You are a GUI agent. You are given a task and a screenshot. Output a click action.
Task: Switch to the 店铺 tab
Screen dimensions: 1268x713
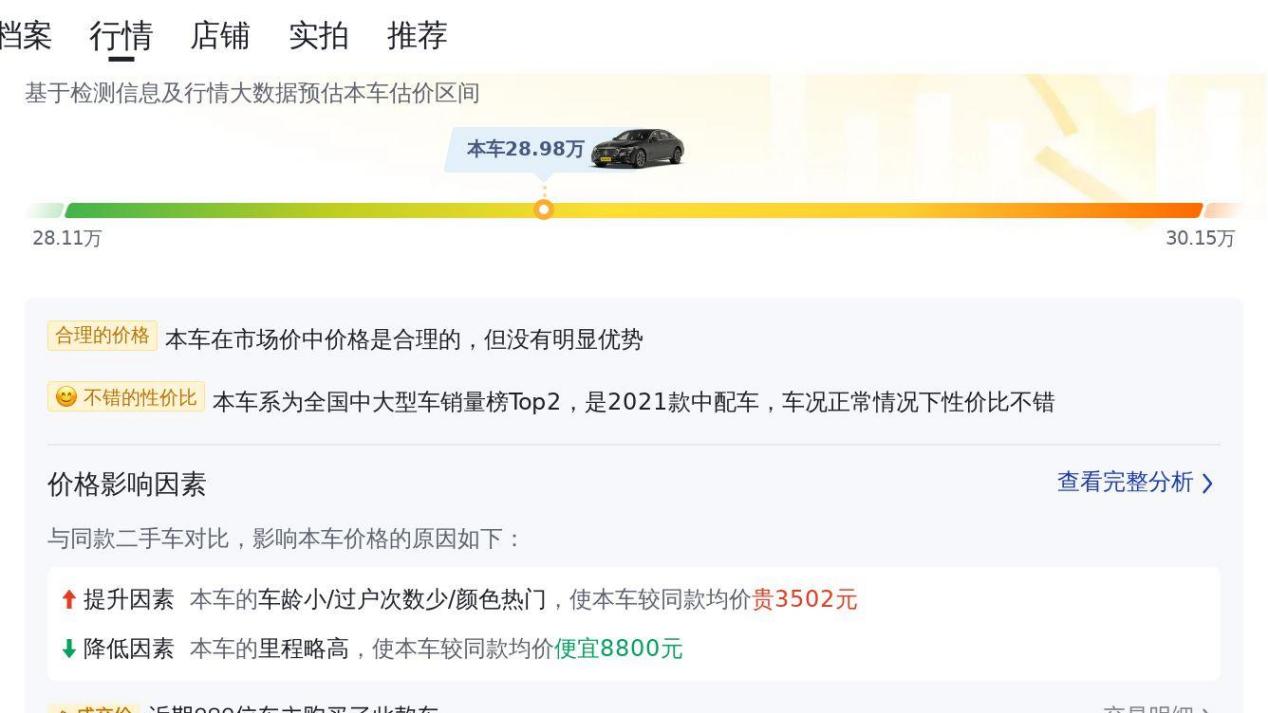point(220,36)
